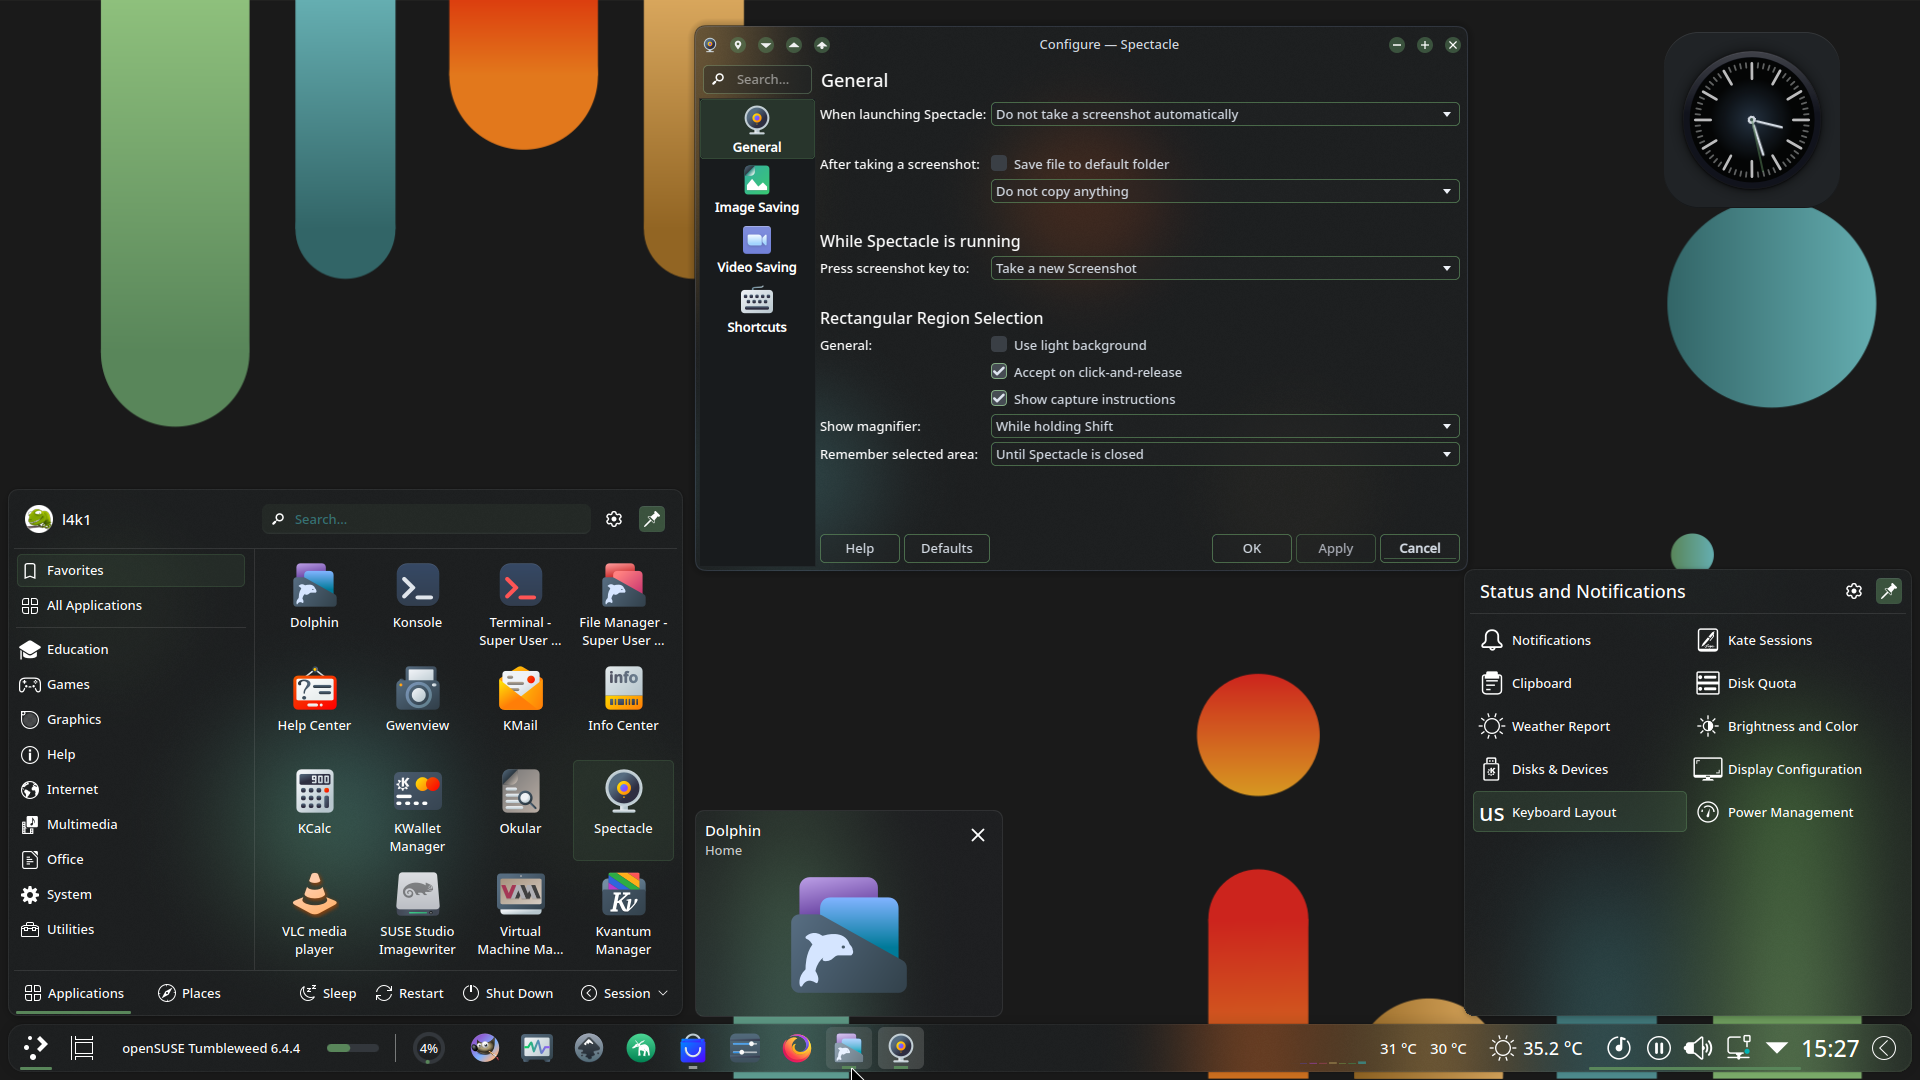Toggle pin on Status and Notifications panel
The image size is (1920, 1080).
[x=1889, y=591]
